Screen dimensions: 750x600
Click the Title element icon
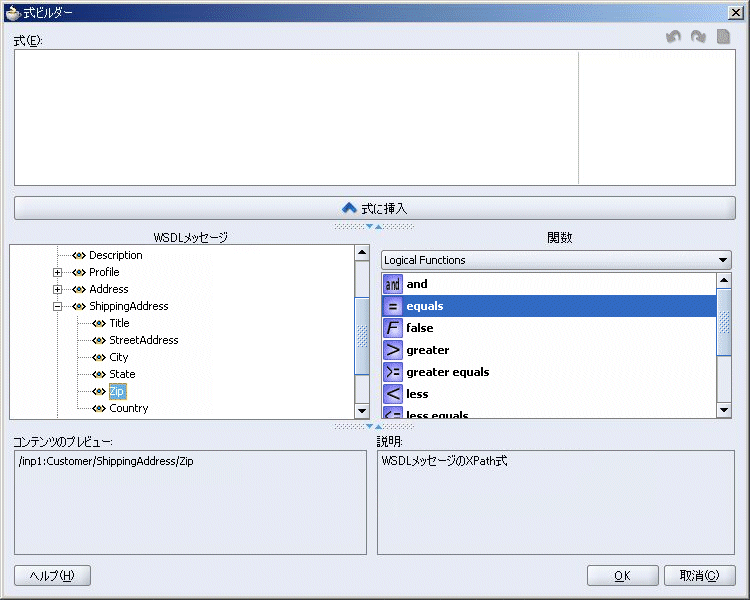pos(99,323)
